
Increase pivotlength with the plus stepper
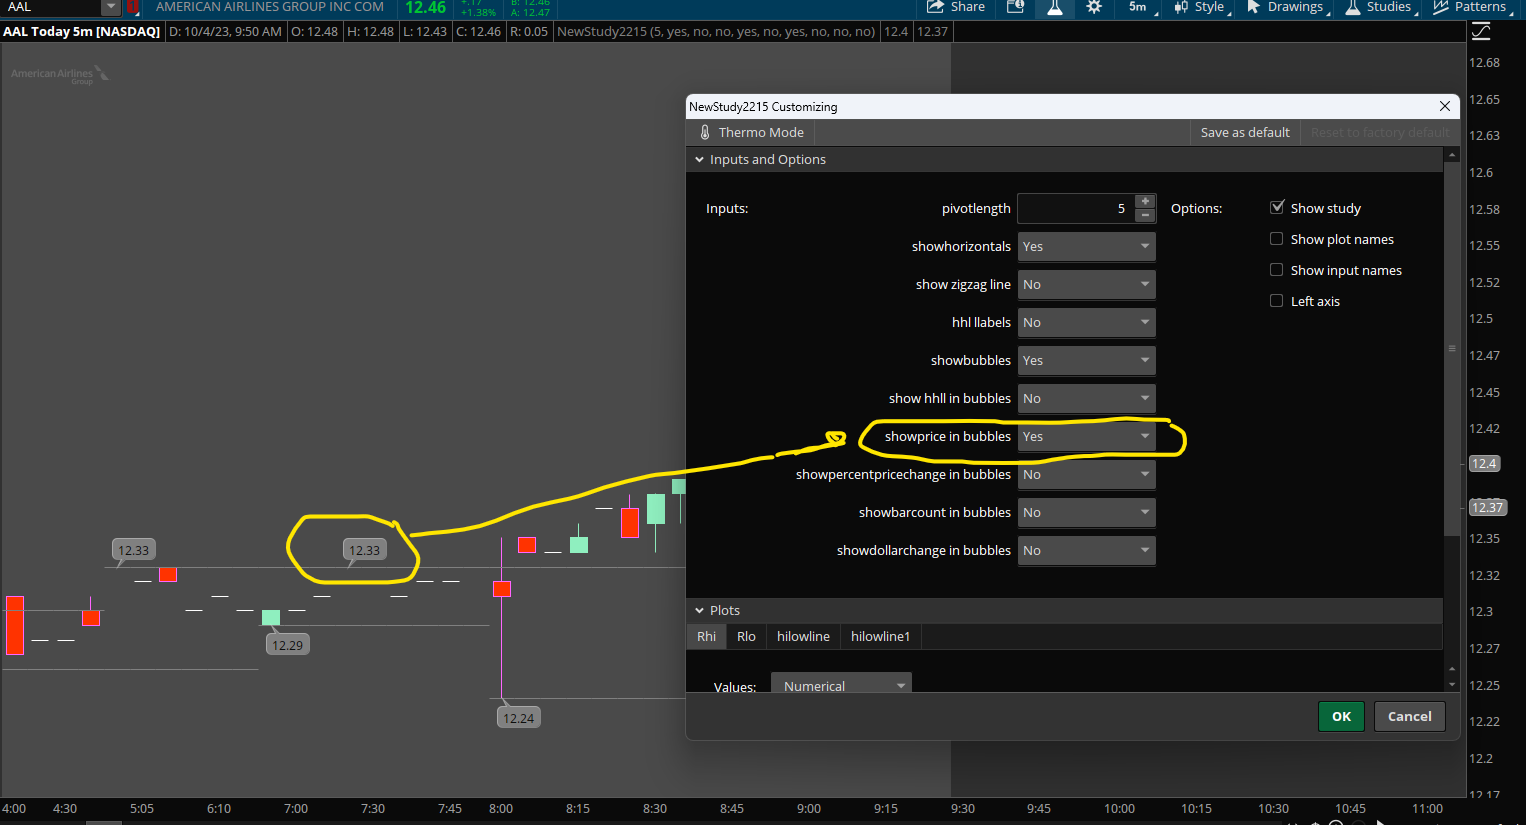[1146, 201]
